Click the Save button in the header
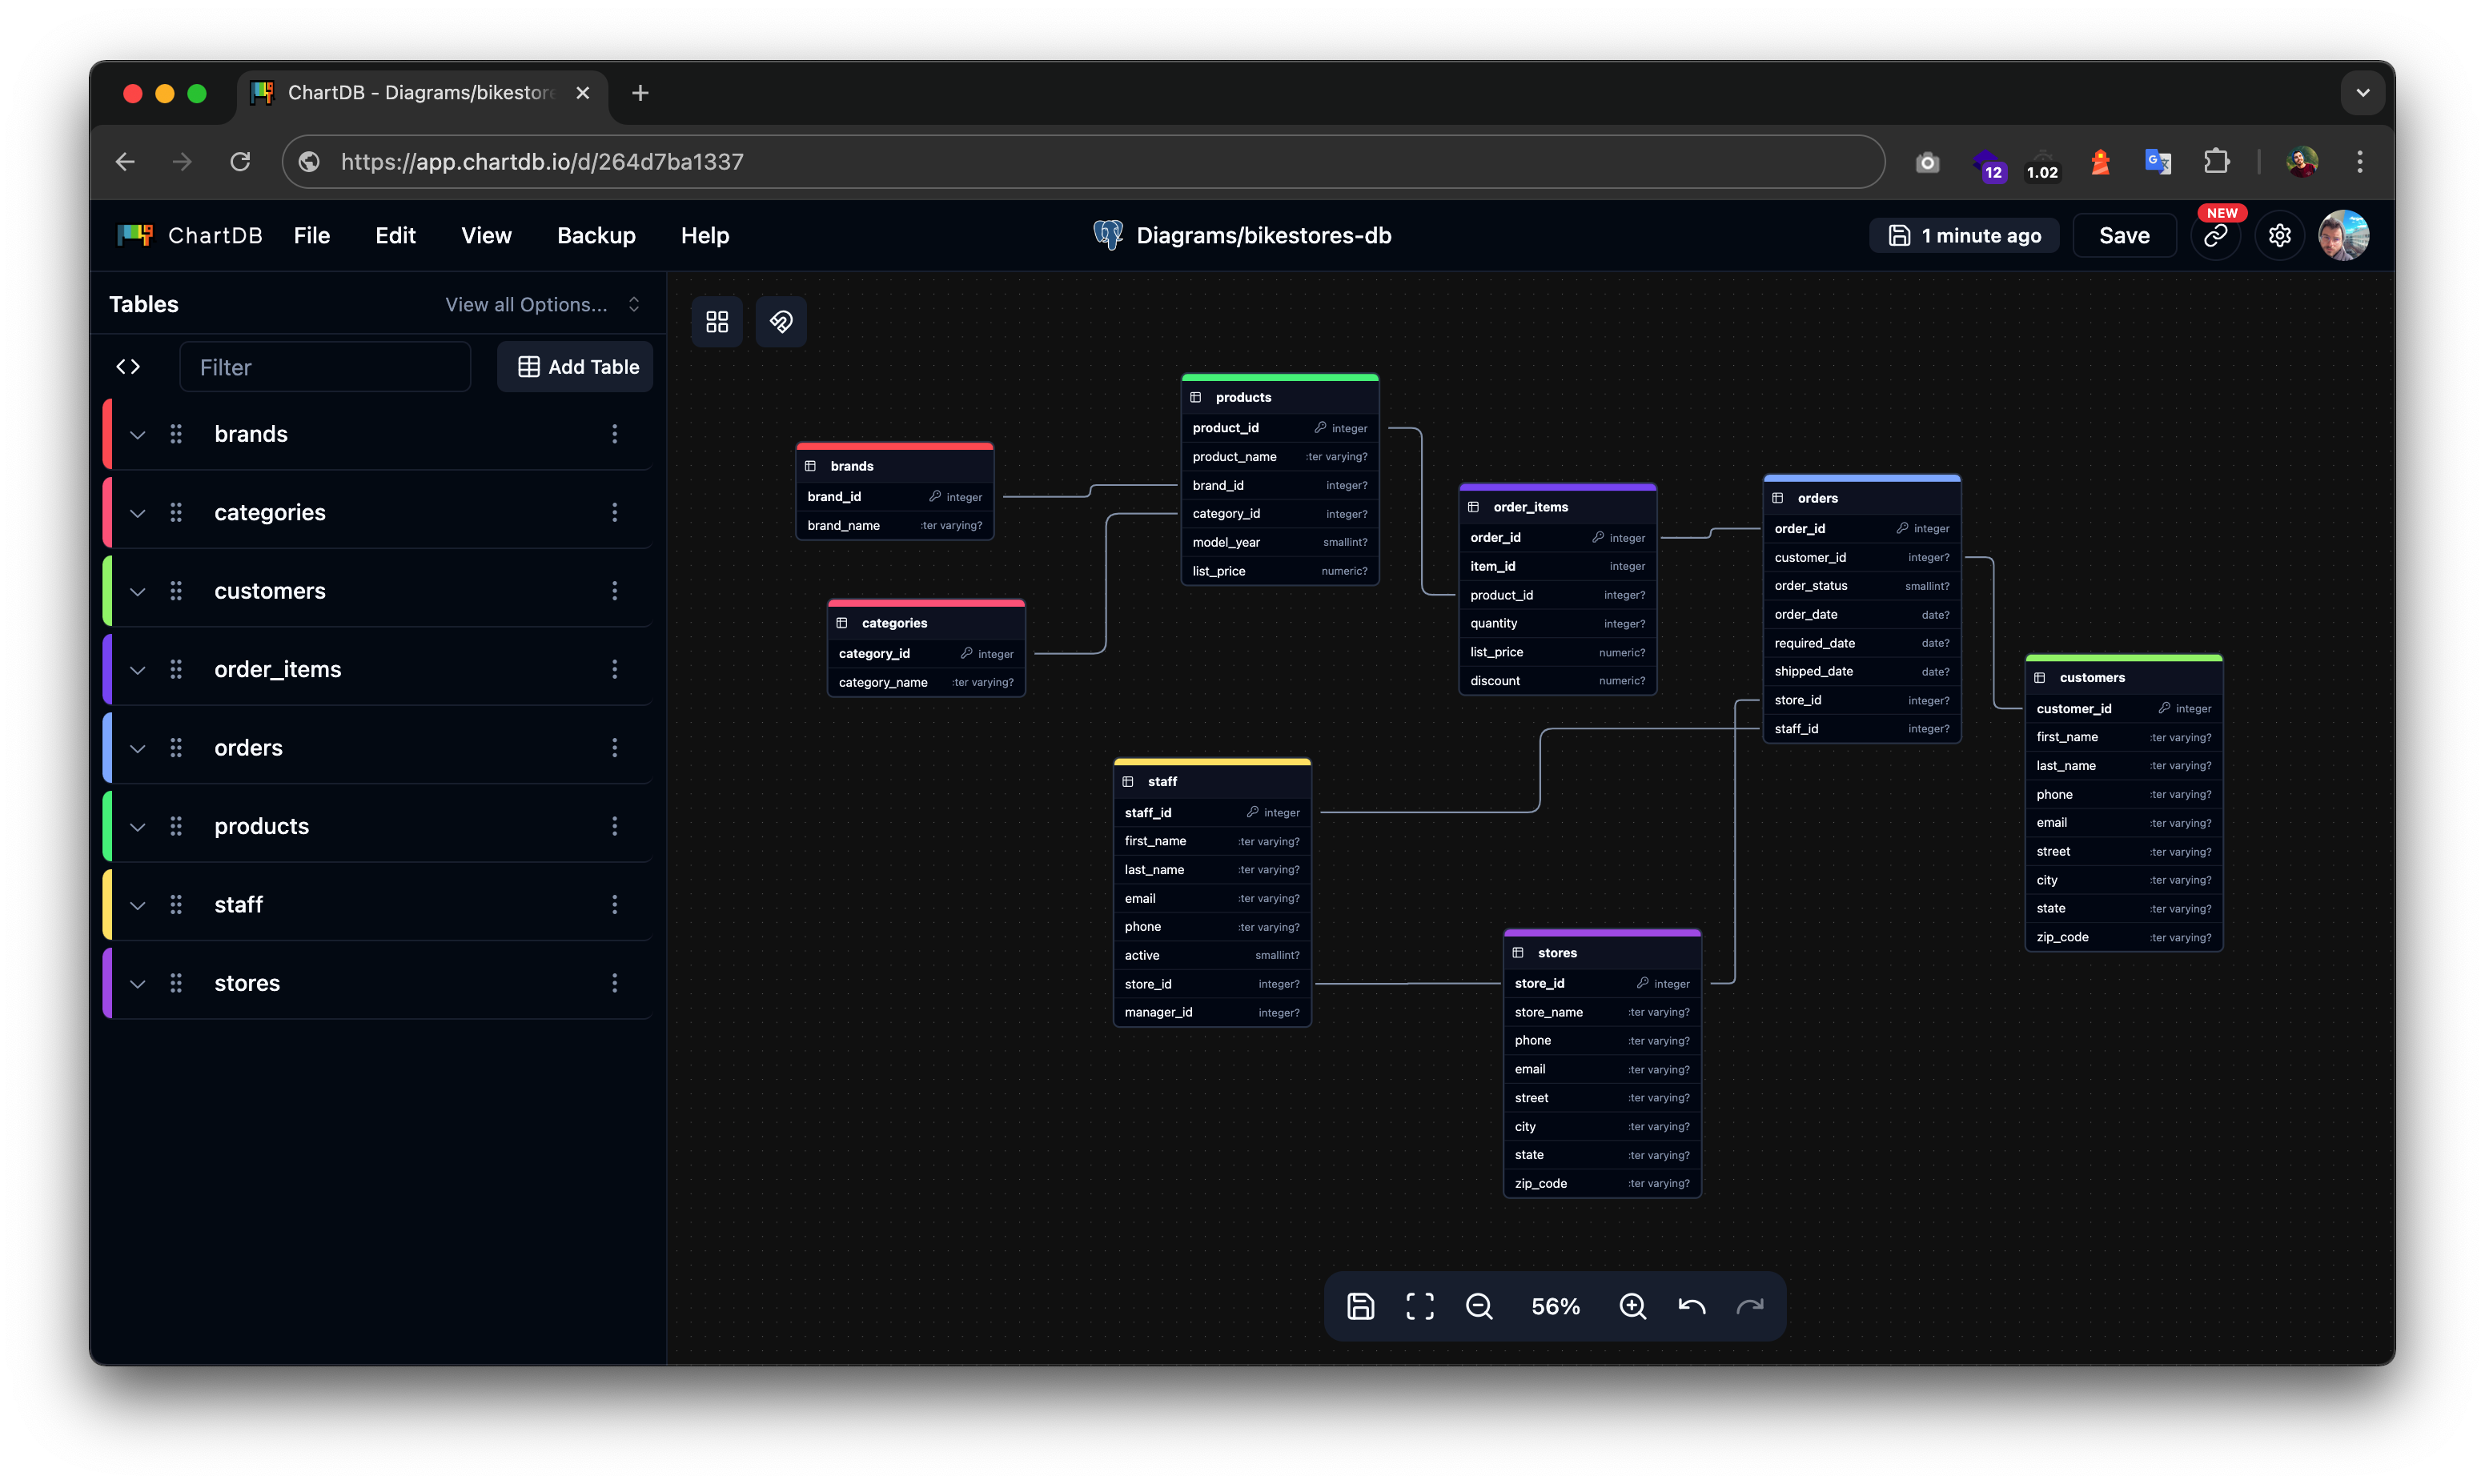Viewport: 2485px width, 1484px height. [2124, 236]
